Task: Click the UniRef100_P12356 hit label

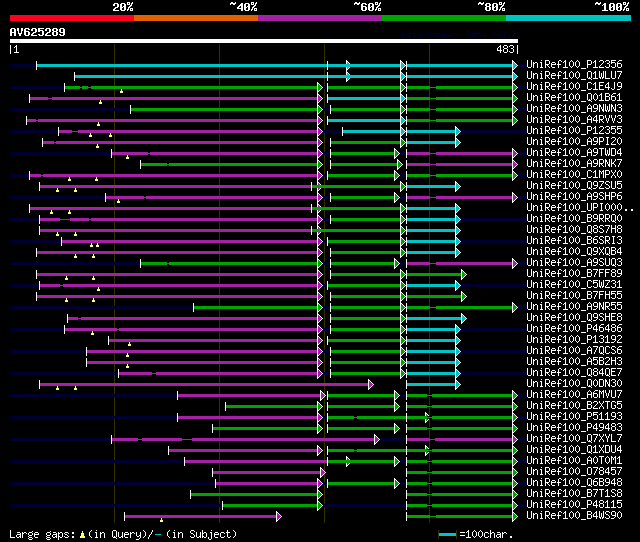Action: [x=574, y=64]
